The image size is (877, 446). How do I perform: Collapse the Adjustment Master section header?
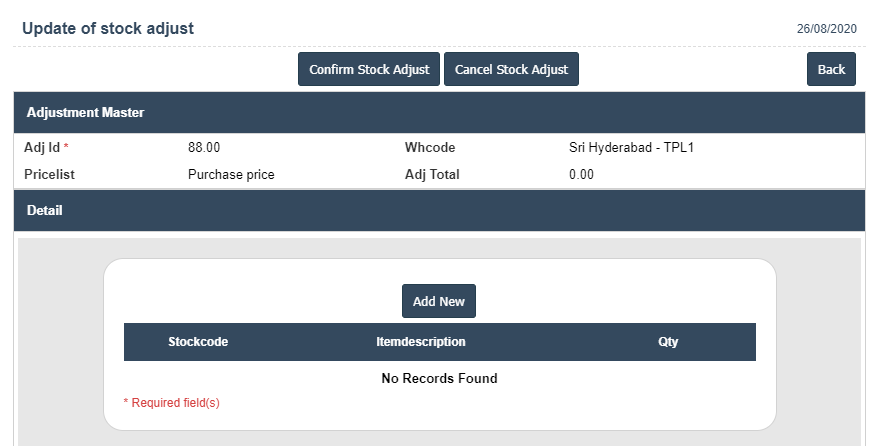pyautogui.click(x=86, y=113)
